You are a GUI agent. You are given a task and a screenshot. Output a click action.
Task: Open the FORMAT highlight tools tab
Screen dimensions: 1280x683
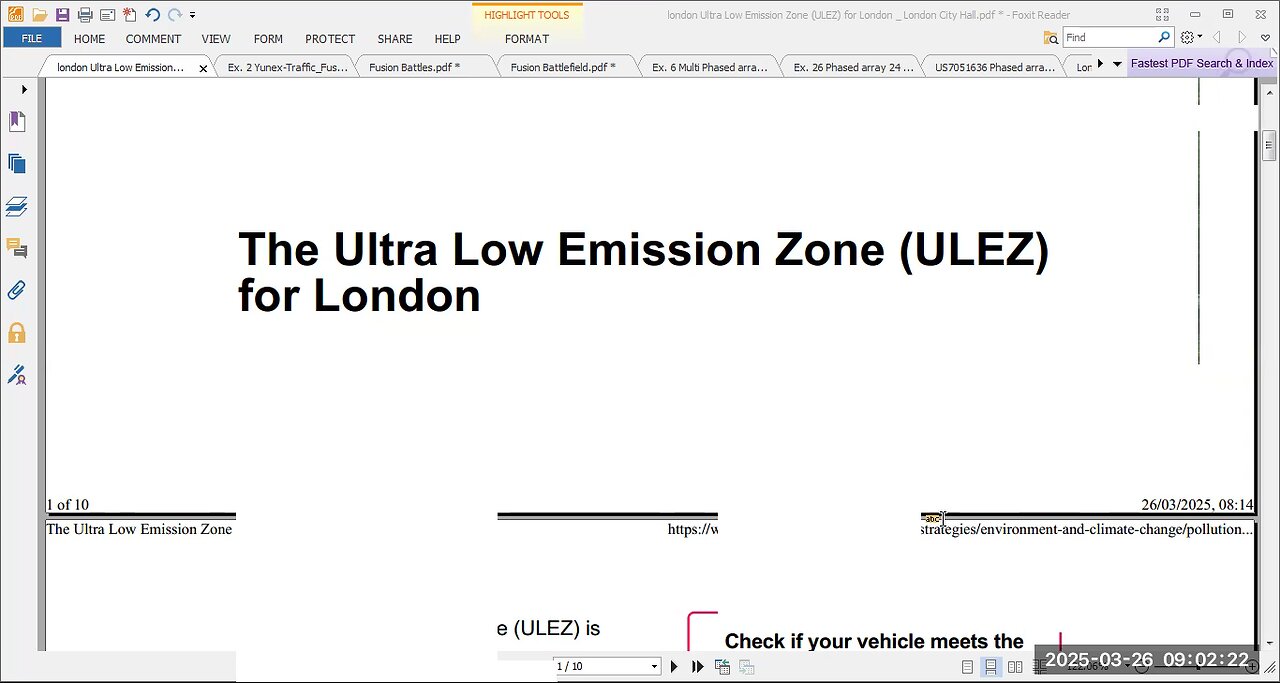point(527,39)
